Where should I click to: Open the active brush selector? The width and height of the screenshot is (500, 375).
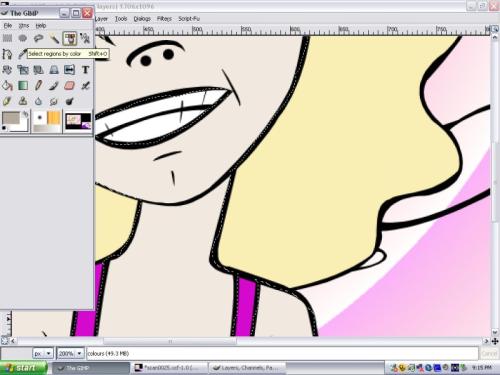pyautogui.click(x=40, y=118)
